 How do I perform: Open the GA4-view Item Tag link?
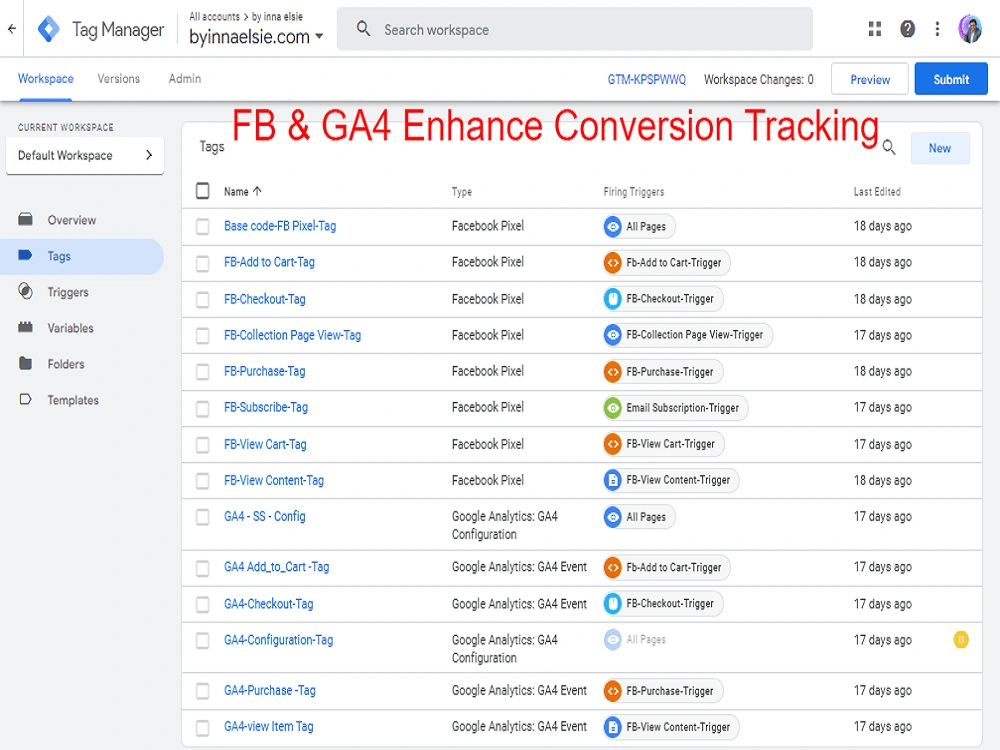(x=268, y=726)
